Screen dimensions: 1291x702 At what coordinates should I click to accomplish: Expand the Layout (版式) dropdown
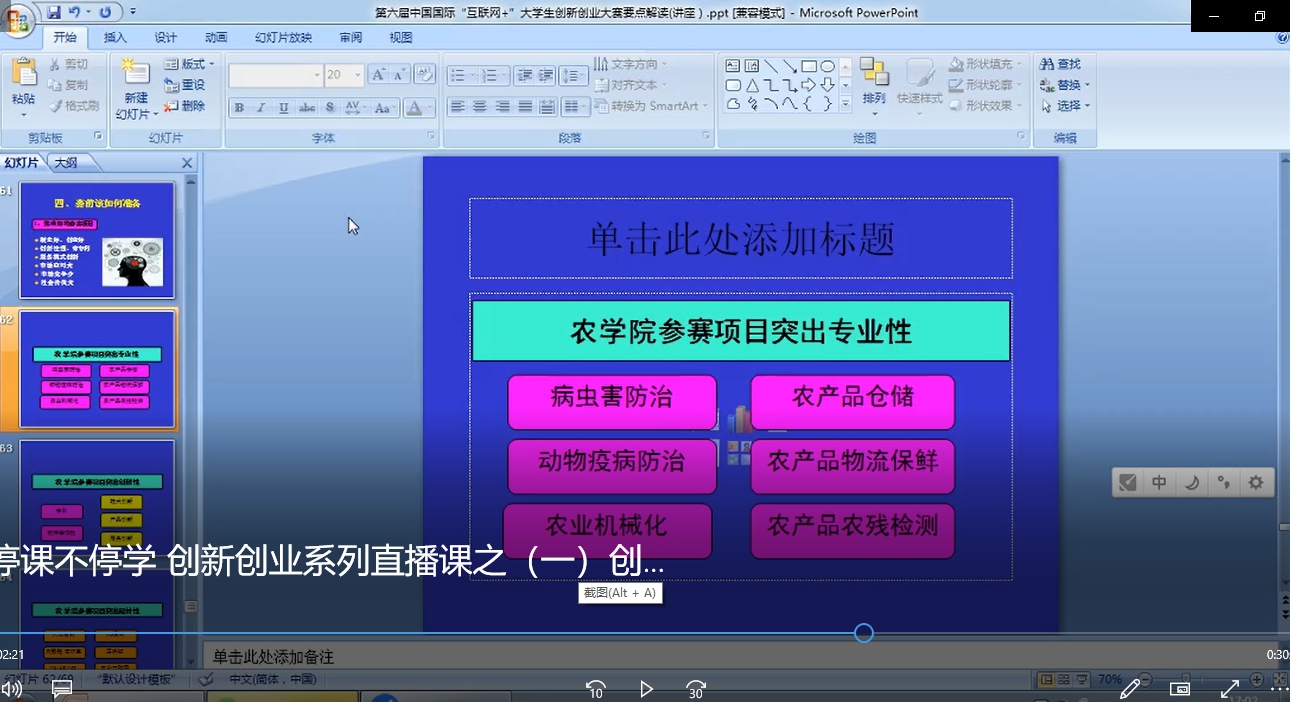pos(208,64)
